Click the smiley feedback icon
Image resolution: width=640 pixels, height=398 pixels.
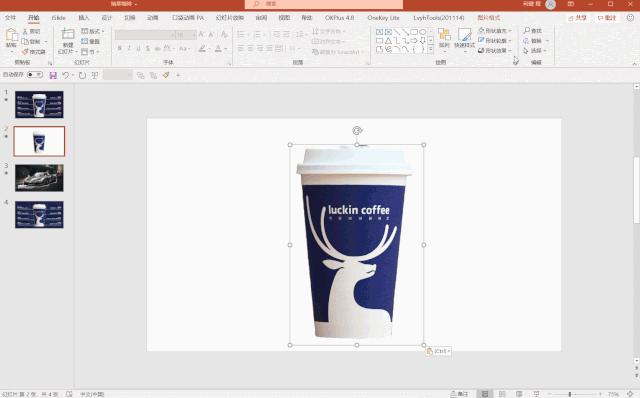pos(630,18)
